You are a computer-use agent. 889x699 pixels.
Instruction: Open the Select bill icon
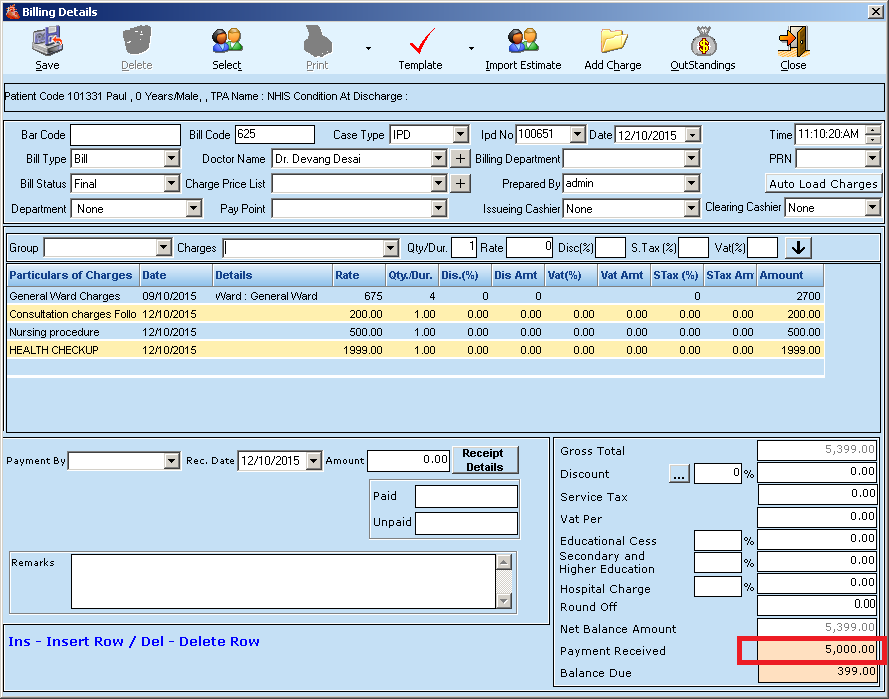pos(226,47)
